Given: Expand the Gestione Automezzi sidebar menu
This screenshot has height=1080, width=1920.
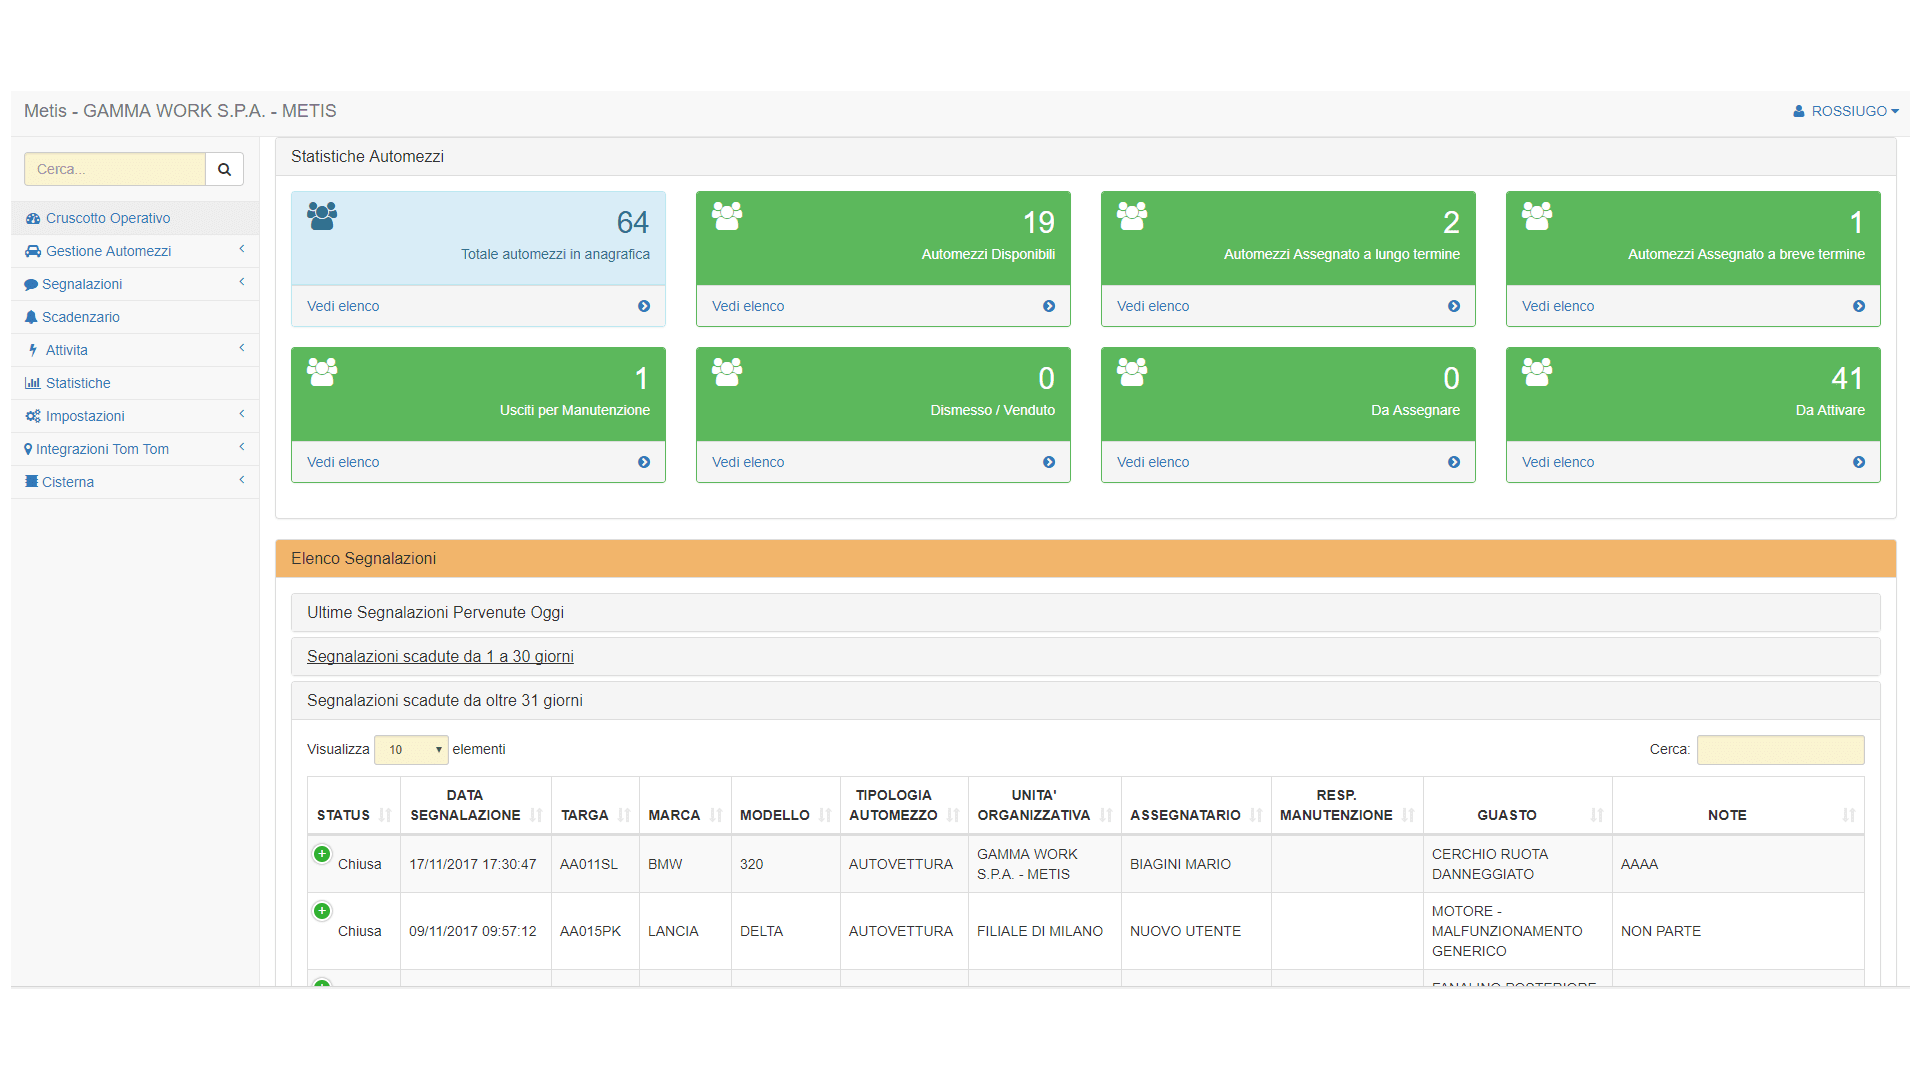Looking at the screenshot, I should coord(108,251).
